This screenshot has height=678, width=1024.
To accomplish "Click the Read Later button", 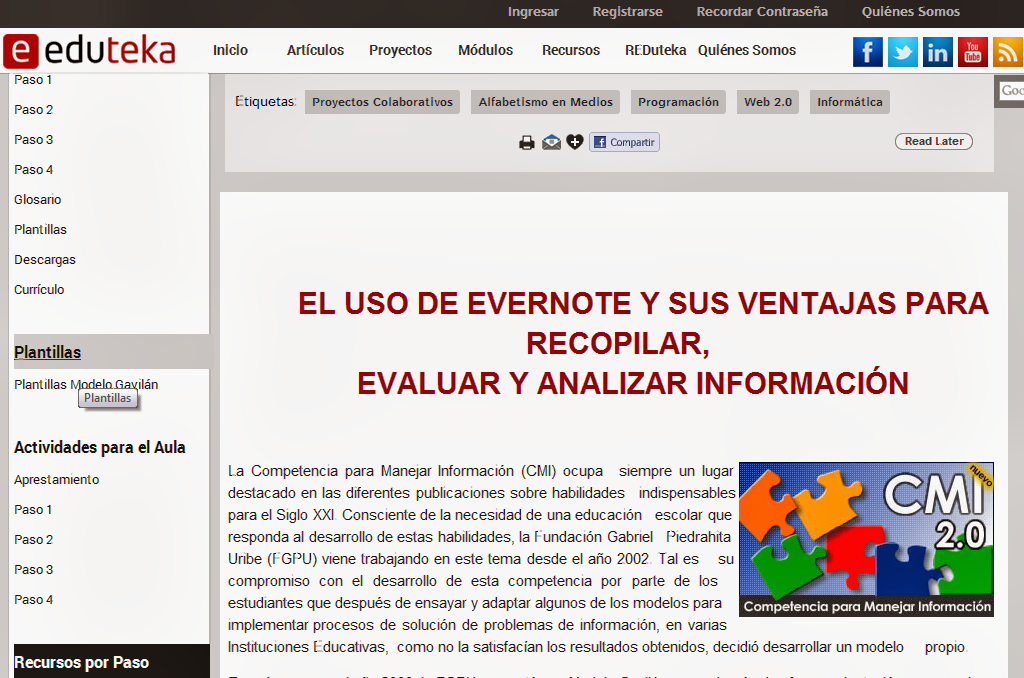I will coord(933,141).
